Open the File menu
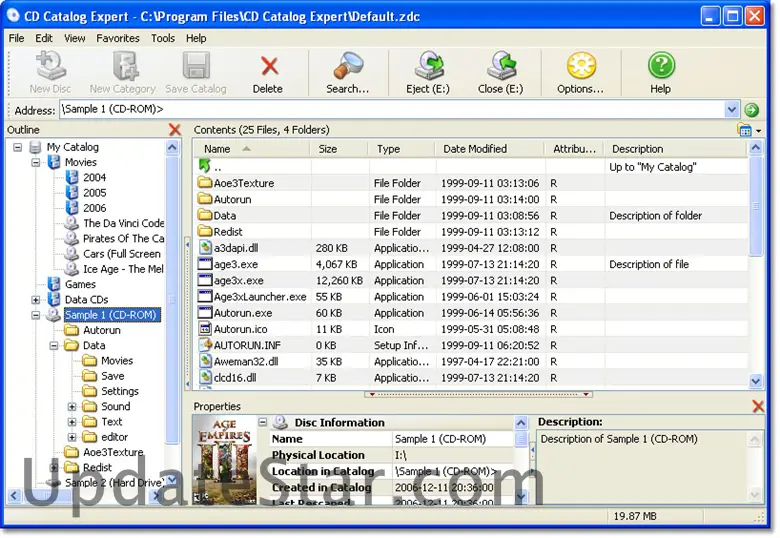Image resolution: width=780 pixels, height=538 pixels. point(16,38)
